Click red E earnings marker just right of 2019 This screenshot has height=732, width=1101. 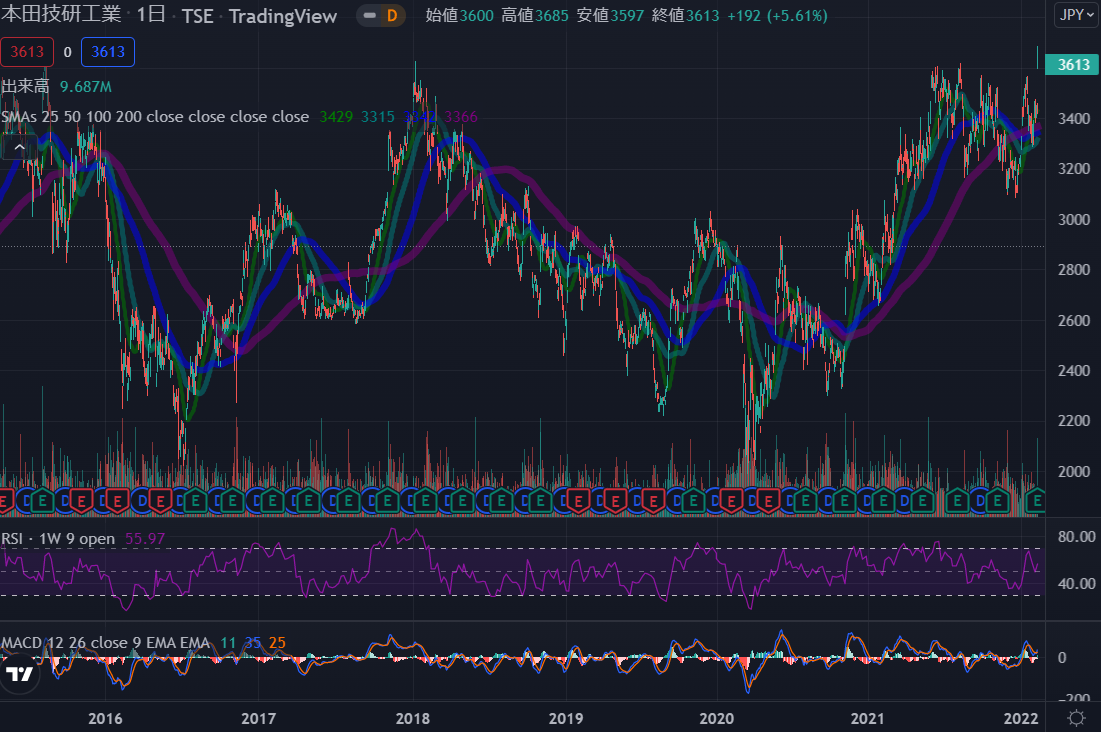pyautogui.click(x=578, y=502)
